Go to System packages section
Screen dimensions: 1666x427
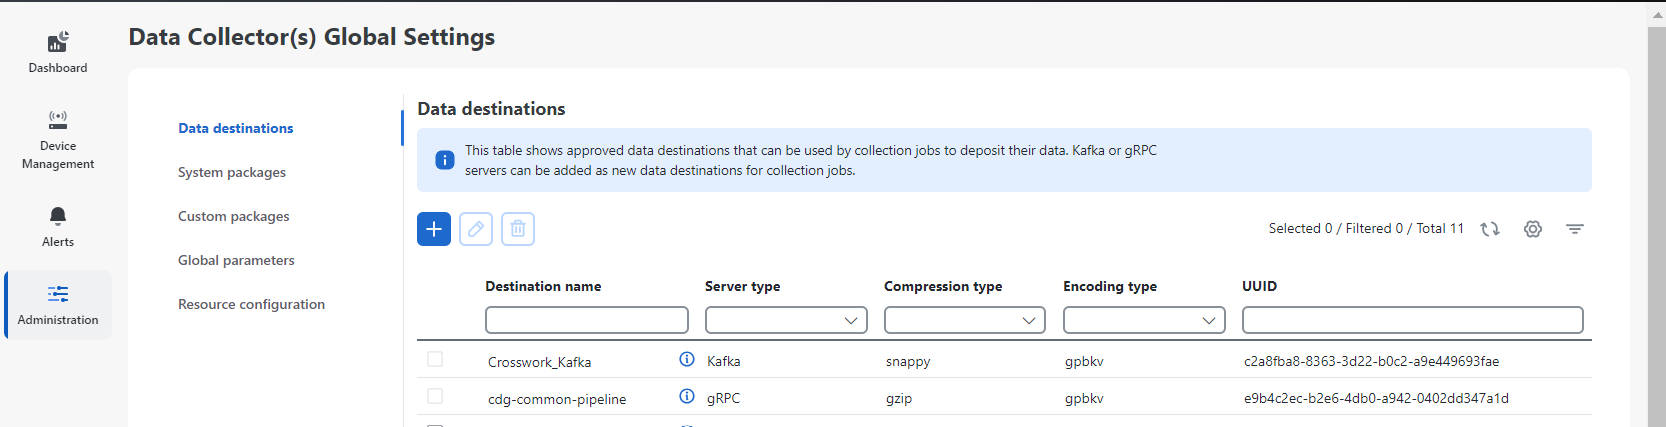point(232,172)
